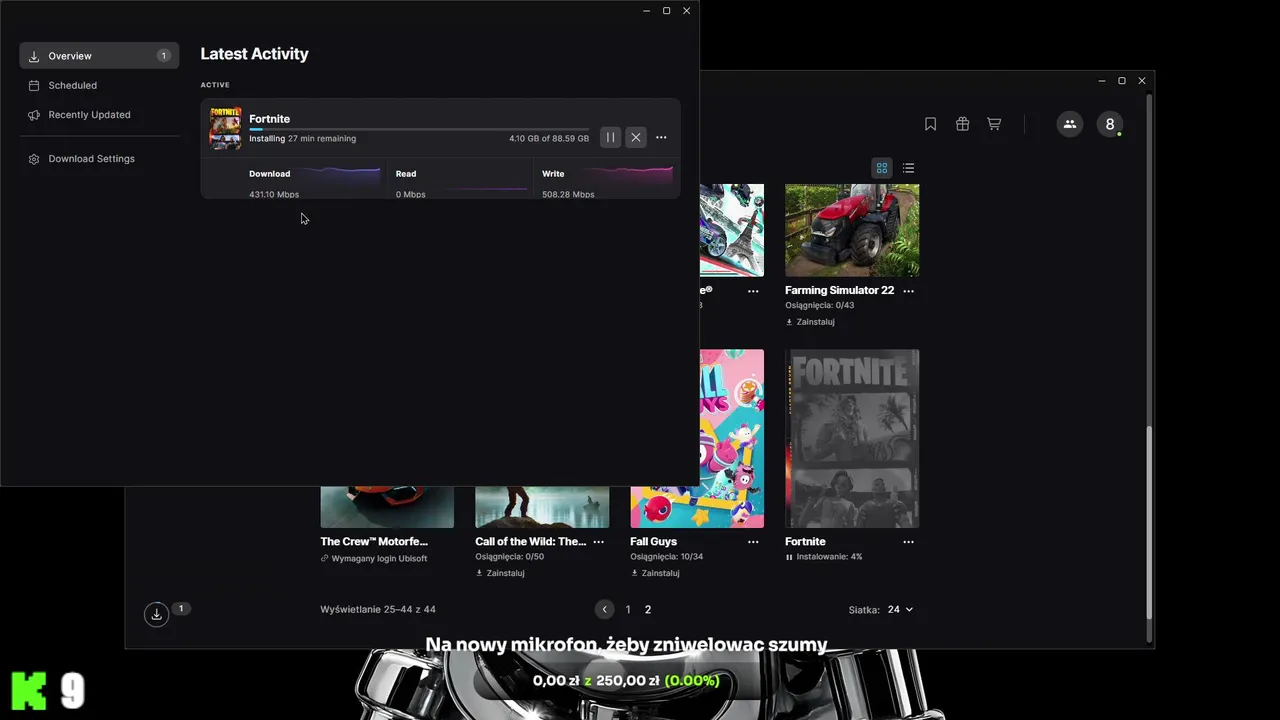Open Farming Simulator 22 title
This screenshot has width=1280, height=720.
(839, 290)
